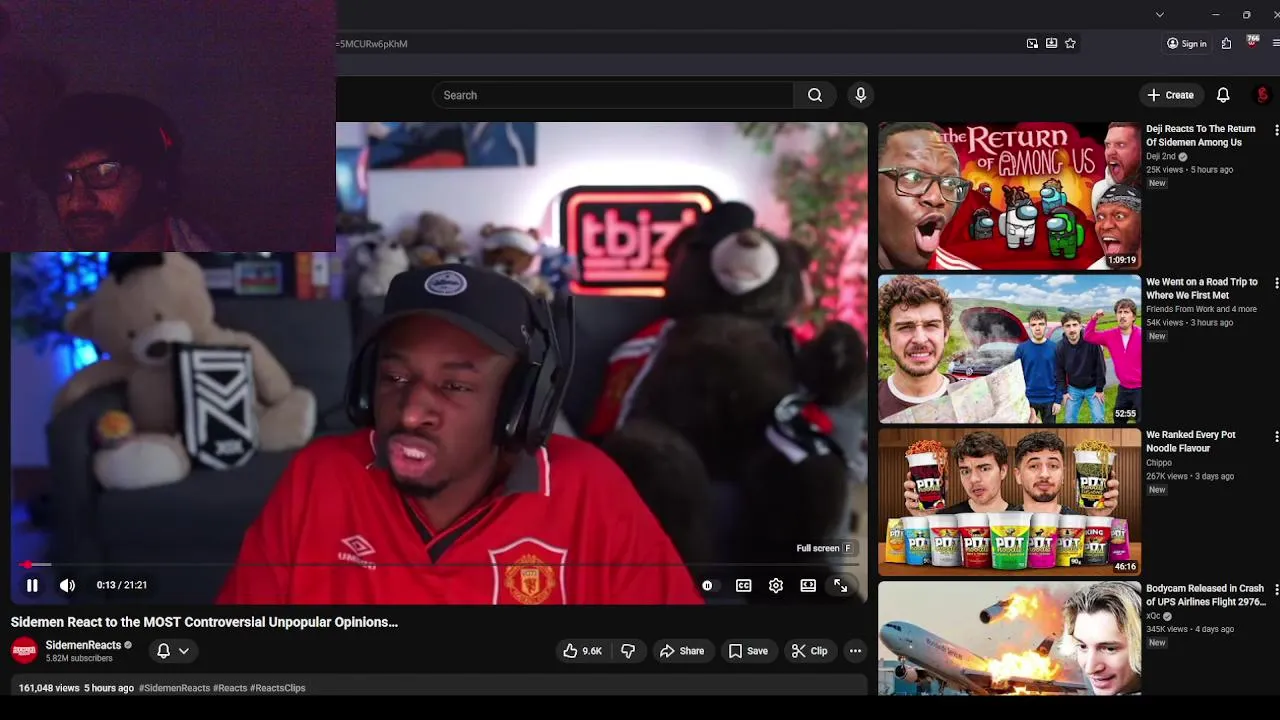Click the search magnifier button
The height and width of the screenshot is (720, 1280).
[815, 95]
